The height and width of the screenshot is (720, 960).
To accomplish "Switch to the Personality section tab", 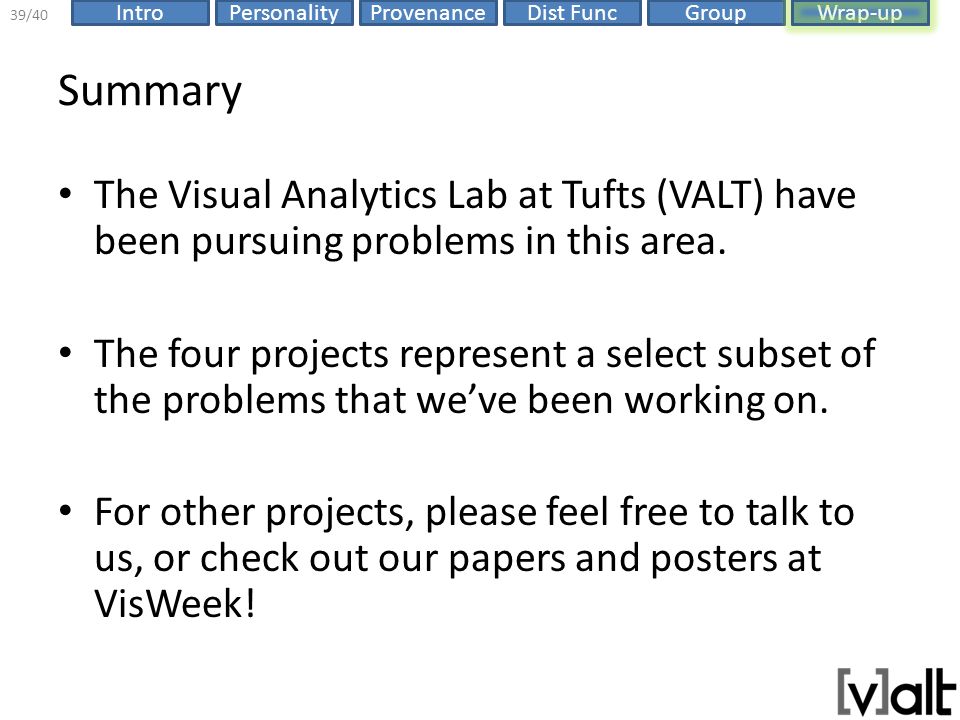I will pyautogui.click(x=284, y=13).
